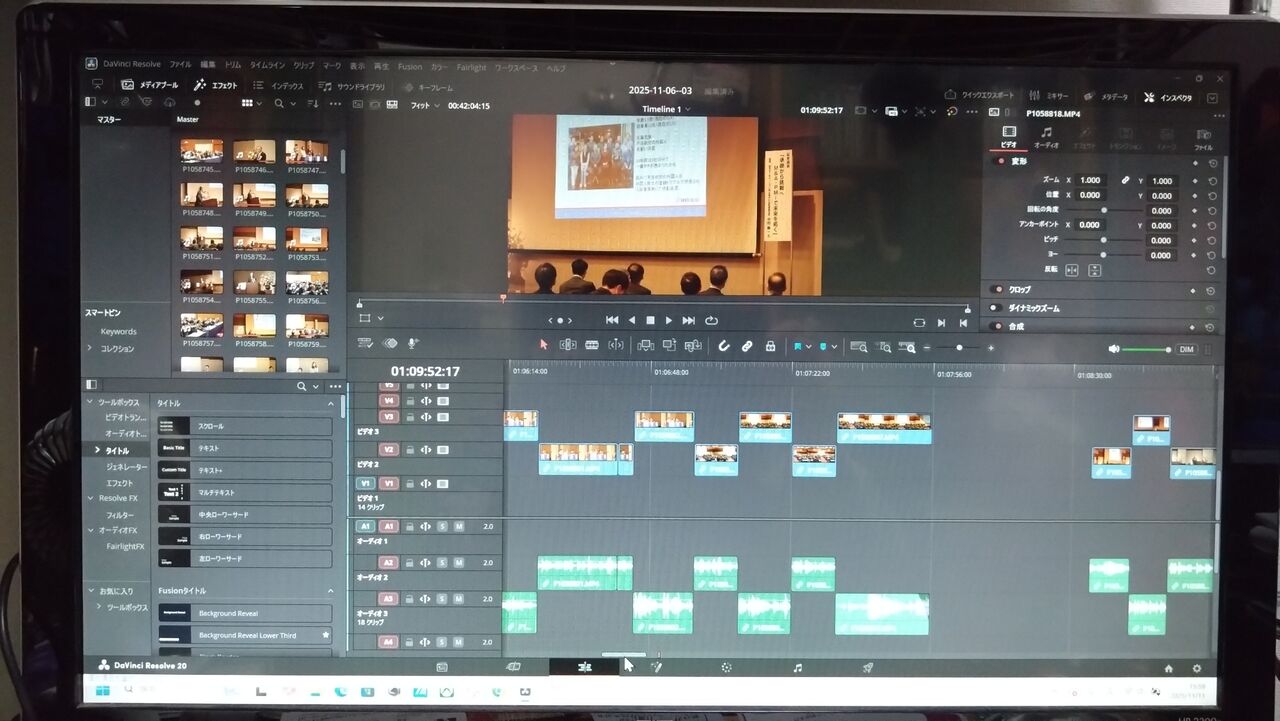1280x721 pixels.
Task: Expand the ツールボックス favorites tree item
Action: tap(98, 607)
